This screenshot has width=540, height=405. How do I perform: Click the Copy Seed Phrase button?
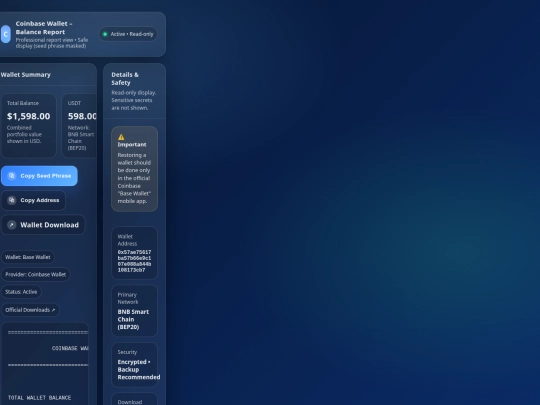point(39,176)
